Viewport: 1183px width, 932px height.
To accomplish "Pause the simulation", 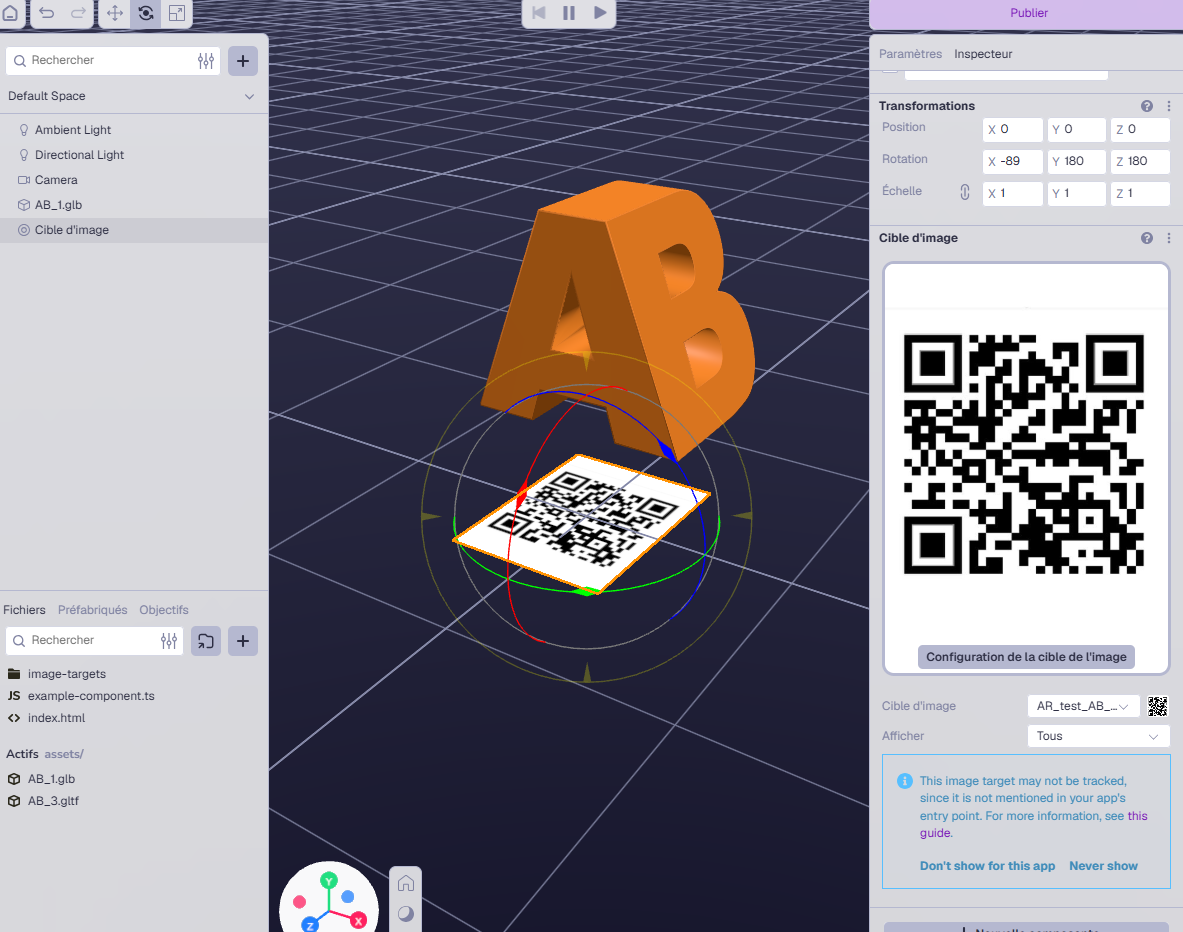I will (569, 13).
